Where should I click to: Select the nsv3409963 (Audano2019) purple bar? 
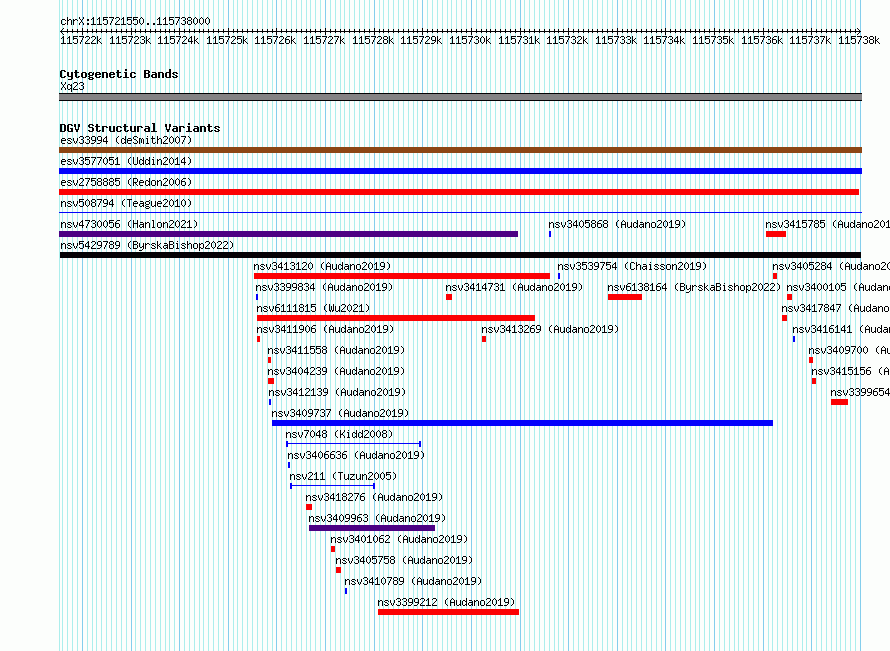372,528
